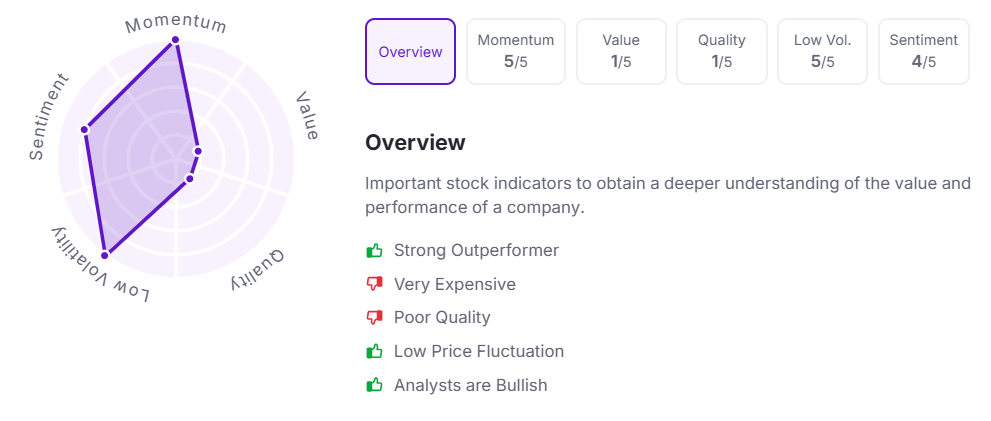Image resolution: width=991 pixels, height=421 pixels.
Task: Click the Value data point on radar chart
Action: coord(198,151)
